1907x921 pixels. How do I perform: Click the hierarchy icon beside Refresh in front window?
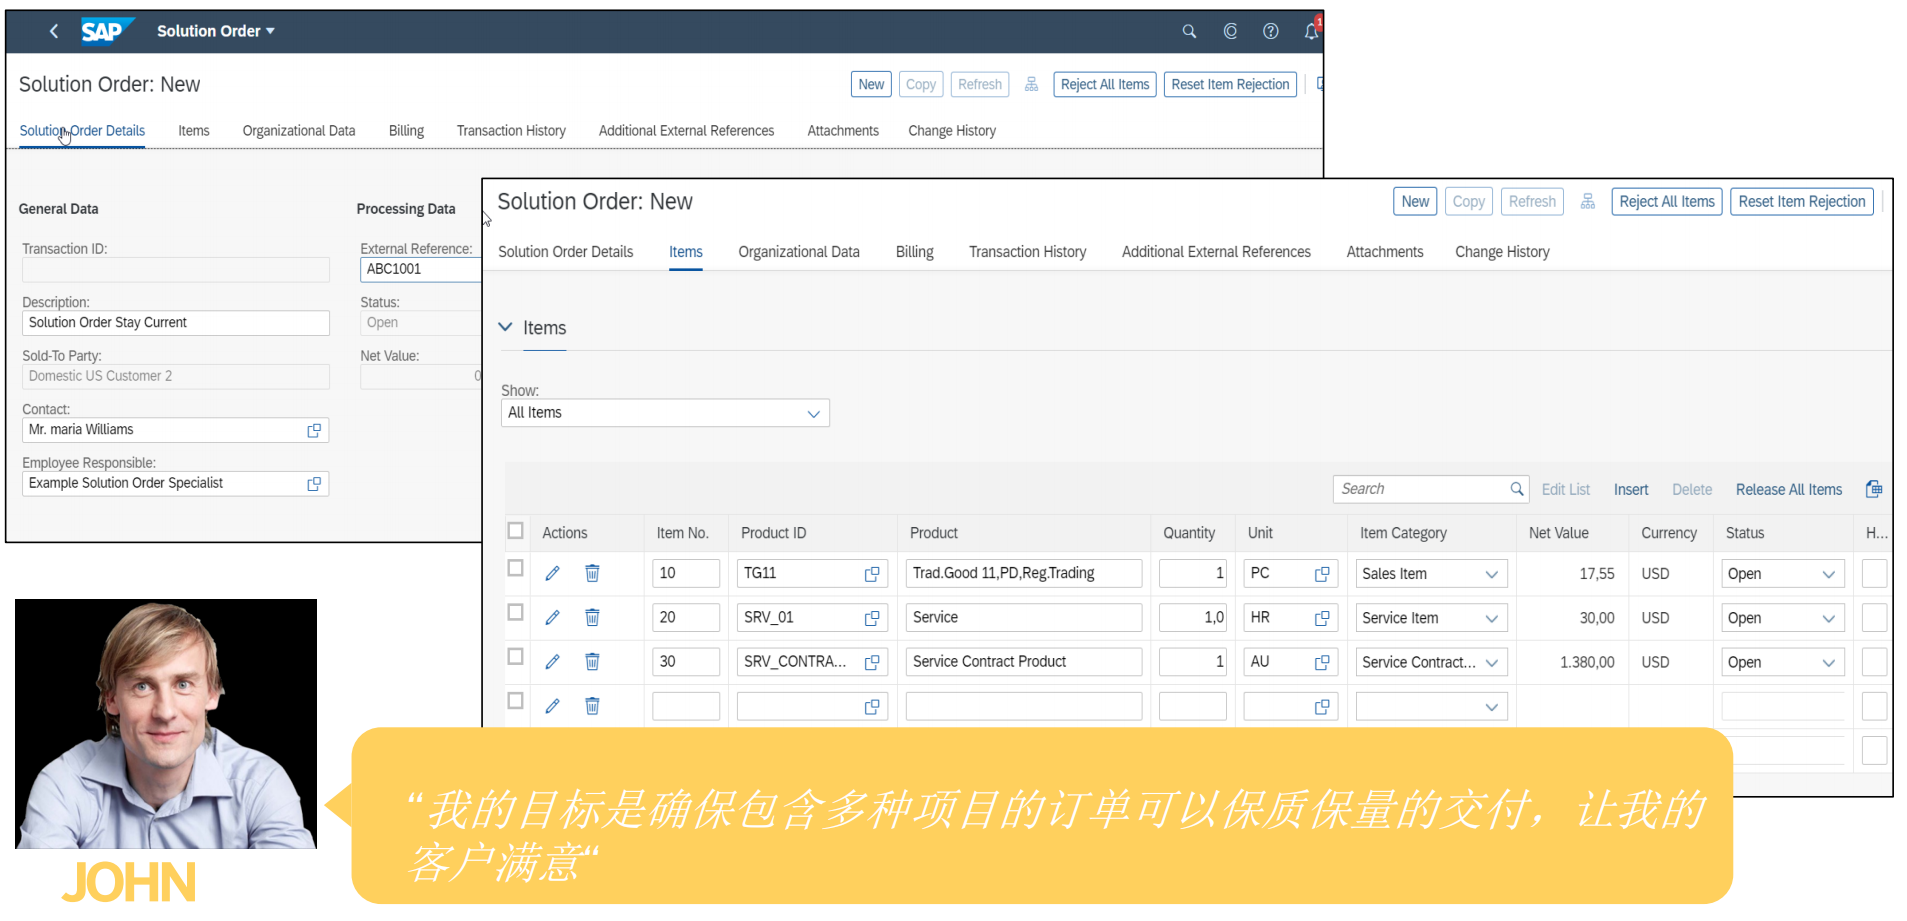click(x=1587, y=201)
